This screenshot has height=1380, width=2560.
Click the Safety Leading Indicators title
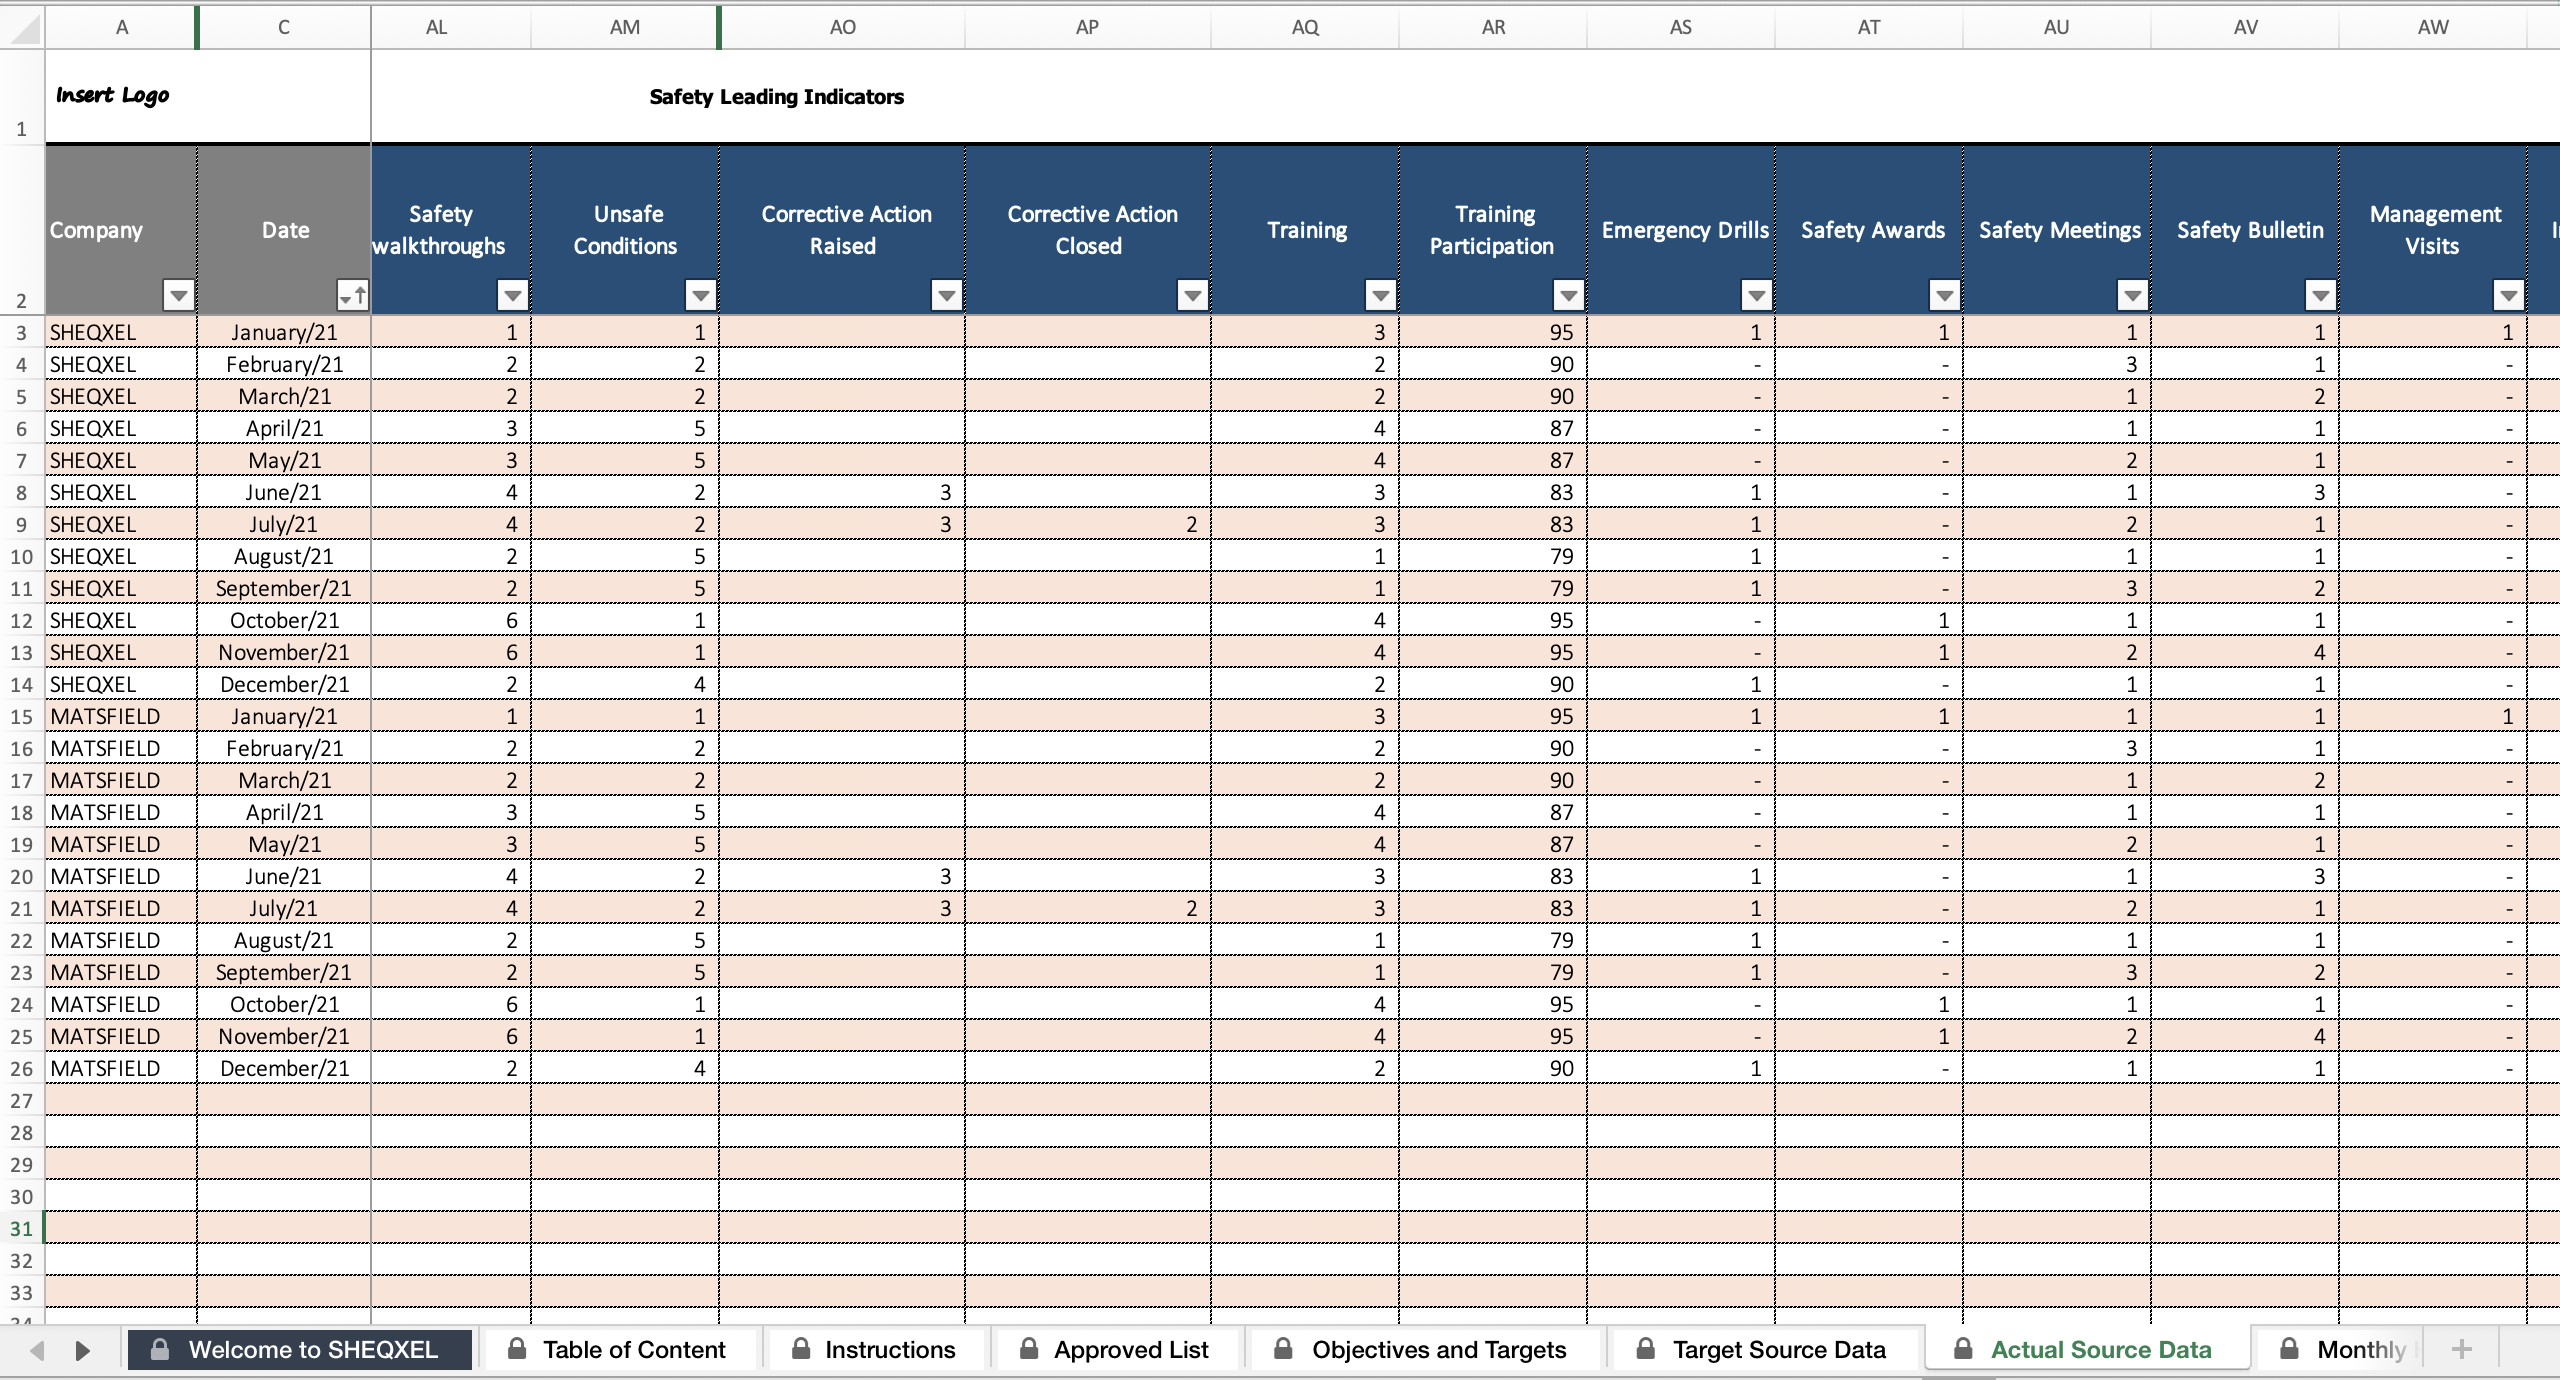pyautogui.click(x=776, y=97)
